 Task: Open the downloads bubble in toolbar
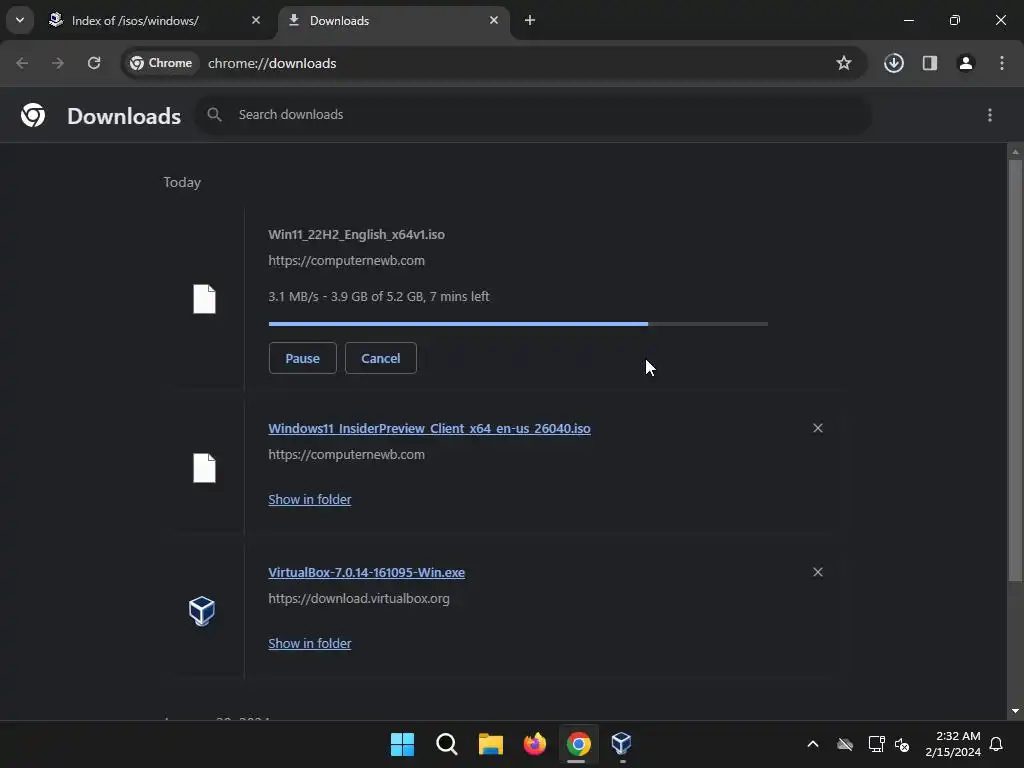click(x=894, y=63)
